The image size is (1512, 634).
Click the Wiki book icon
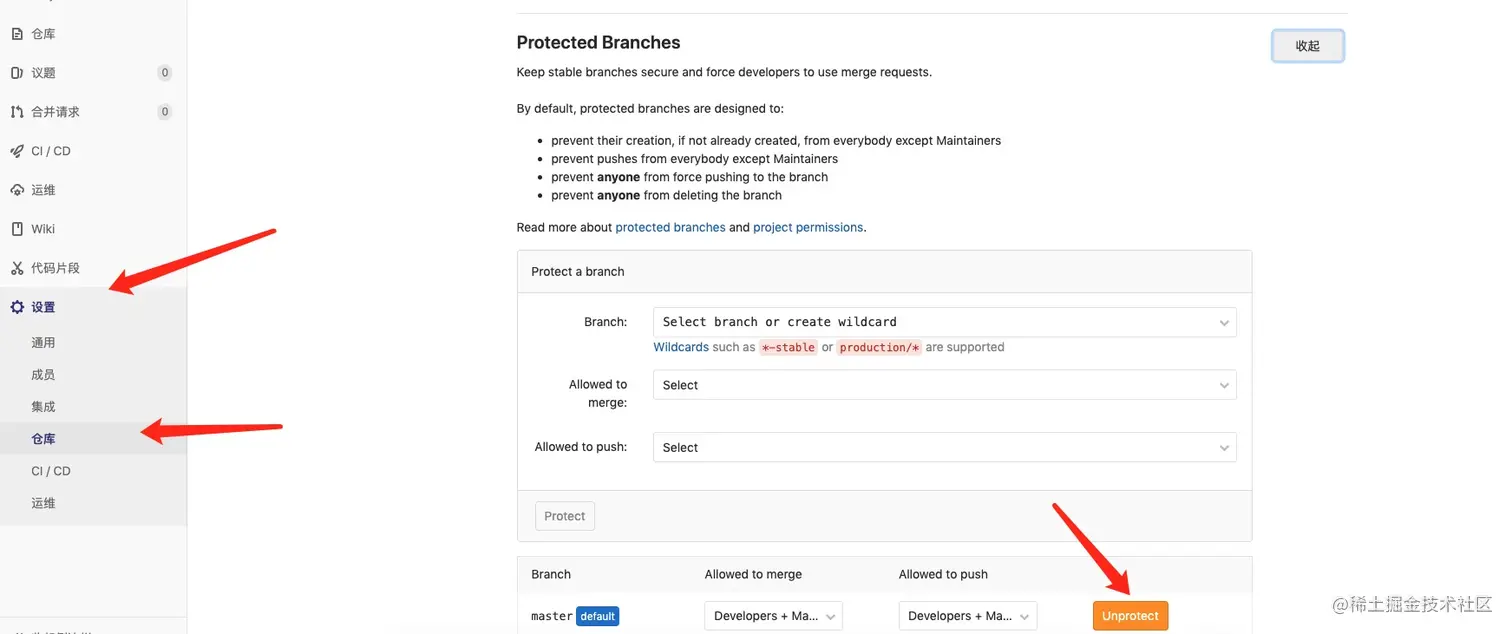pos(17,229)
